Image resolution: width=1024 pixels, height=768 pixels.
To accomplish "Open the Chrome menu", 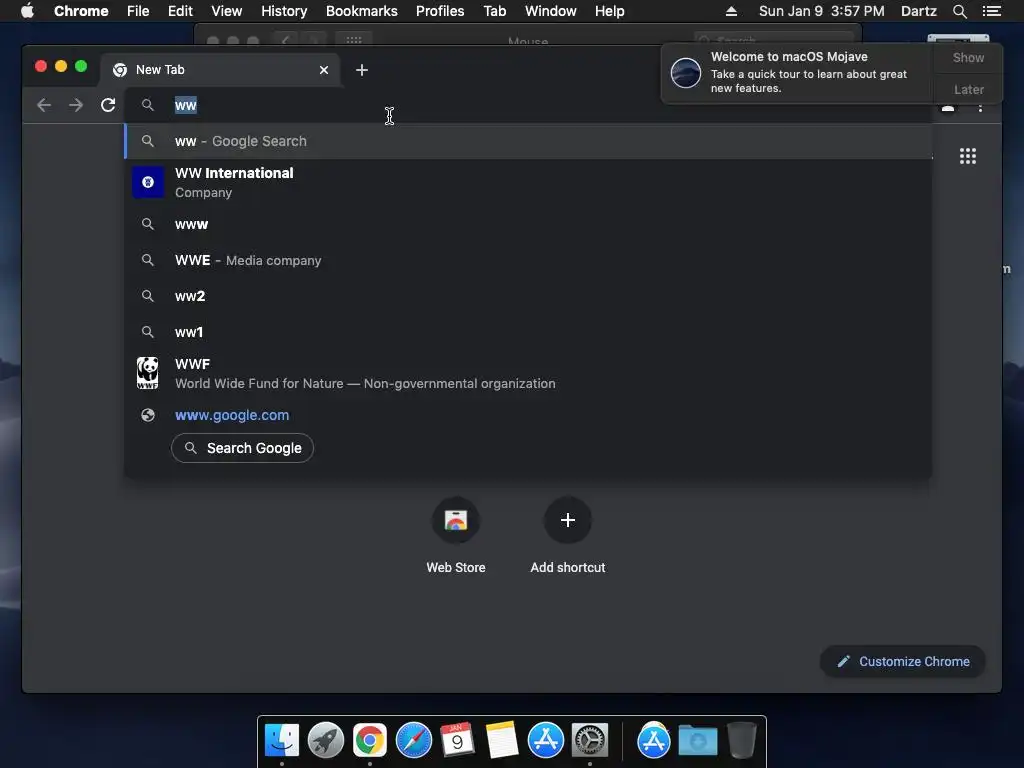I will pos(81,11).
